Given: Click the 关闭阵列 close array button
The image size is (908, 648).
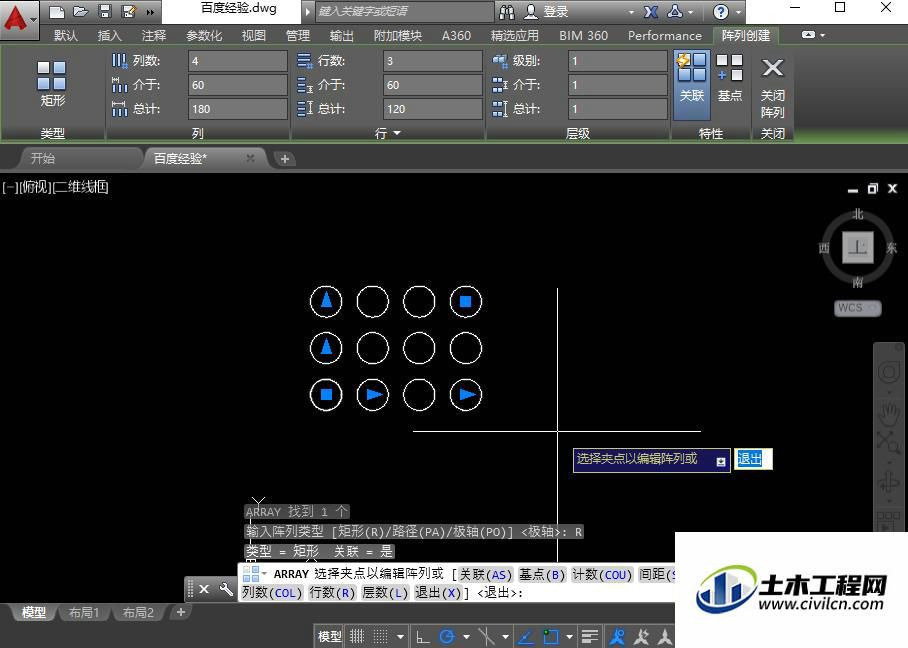Looking at the screenshot, I should point(772,87).
